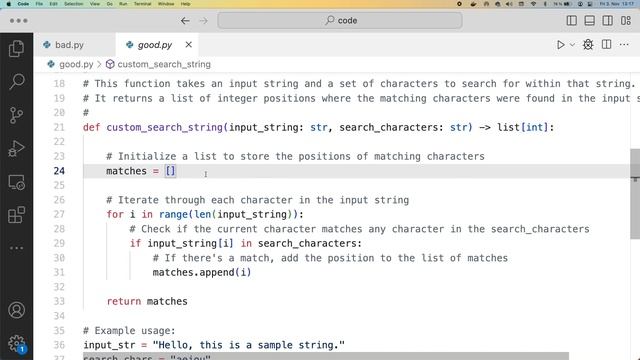The image size is (640, 360).
Task: Run the Python file with the play button
Action: 561,45
